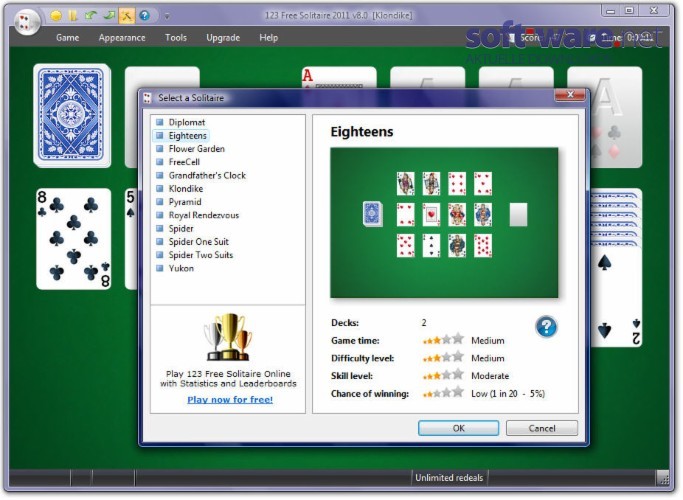This screenshot has width=683, height=500.
Task: Click the icon beside Yukon
Action: click(159, 268)
